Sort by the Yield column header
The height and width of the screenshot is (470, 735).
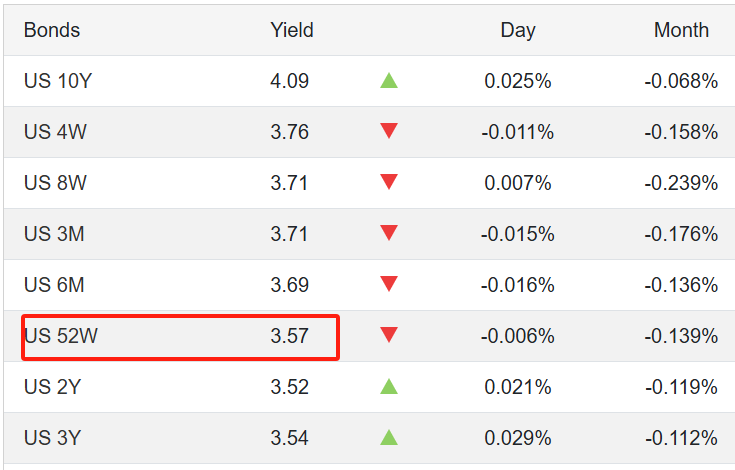292,30
